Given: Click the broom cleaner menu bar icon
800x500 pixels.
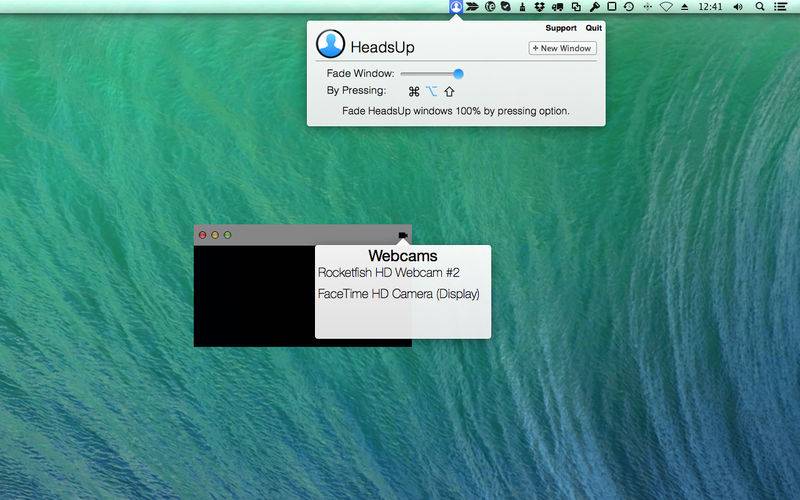Looking at the screenshot, I should point(522,7).
